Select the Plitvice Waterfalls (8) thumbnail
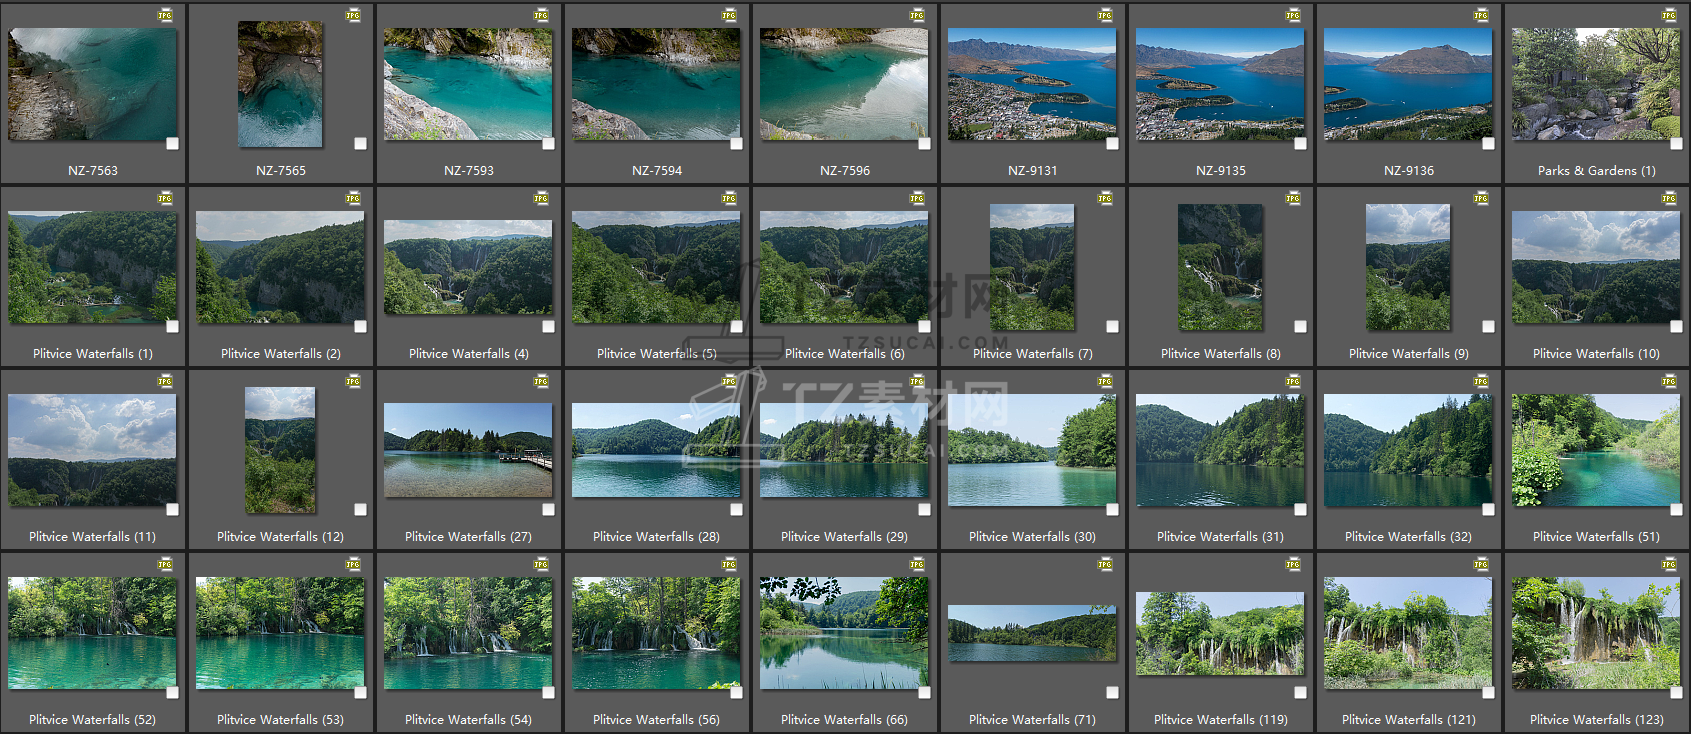This screenshot has height=734, width=1691. [1220, 267]
